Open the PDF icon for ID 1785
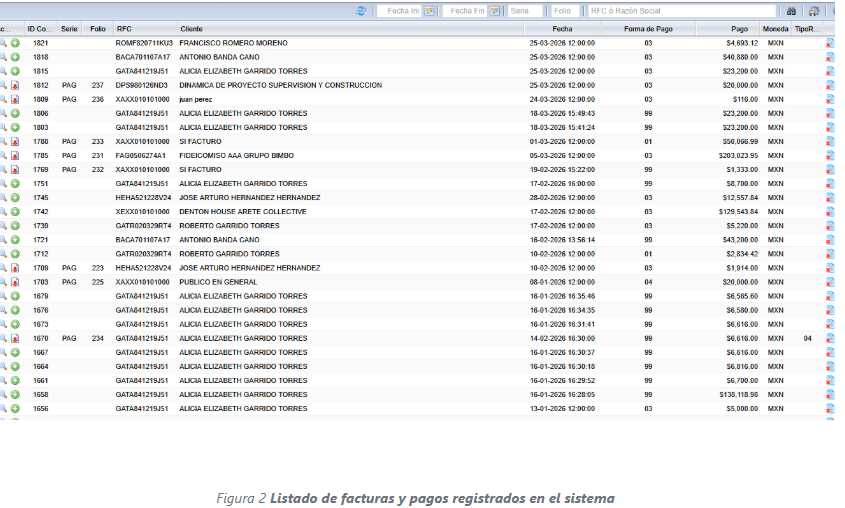845x508 pixels. coord(15,156)
